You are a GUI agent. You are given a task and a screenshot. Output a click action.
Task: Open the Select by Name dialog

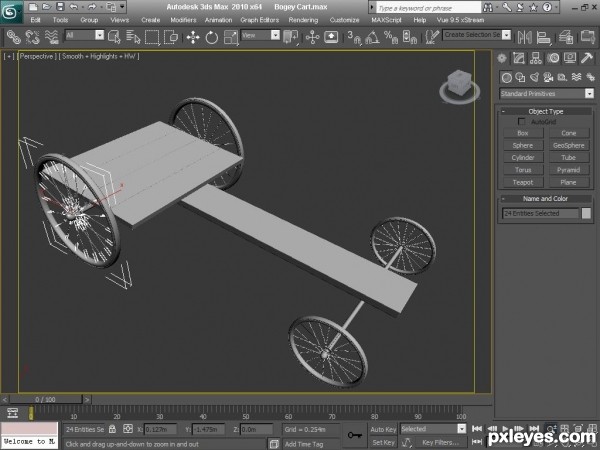point(133,37)
